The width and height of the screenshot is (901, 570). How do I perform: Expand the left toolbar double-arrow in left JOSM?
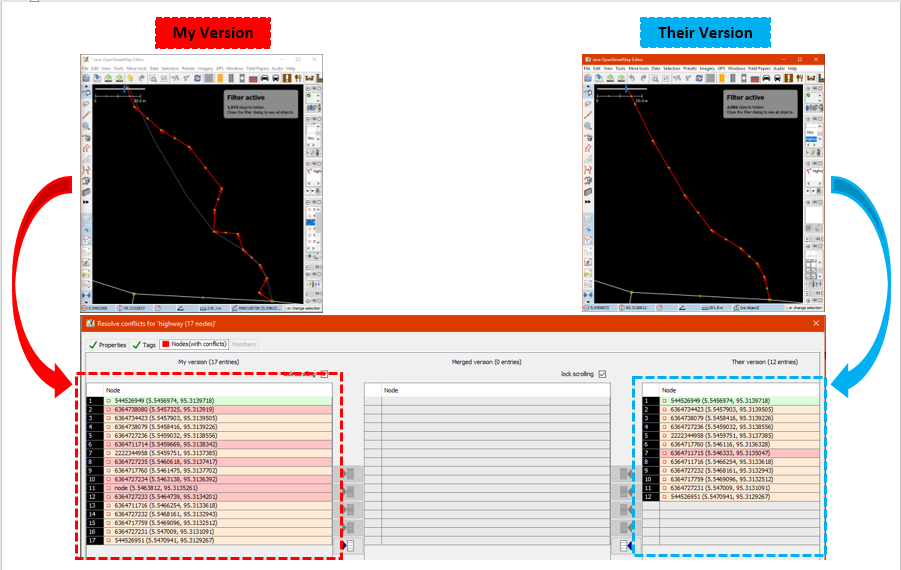click(x=86, y=202)
